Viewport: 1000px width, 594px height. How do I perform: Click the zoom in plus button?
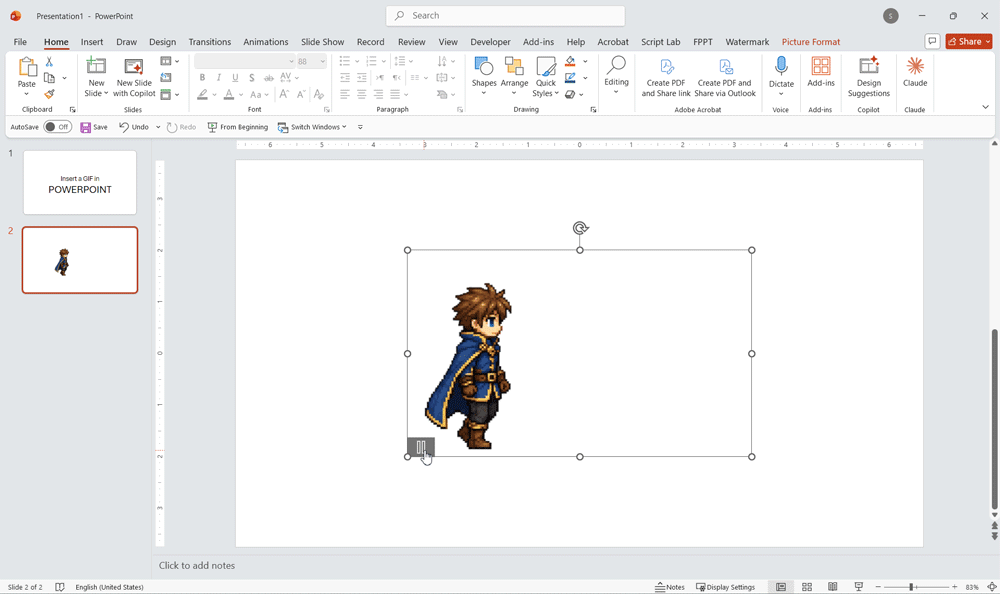954,587
